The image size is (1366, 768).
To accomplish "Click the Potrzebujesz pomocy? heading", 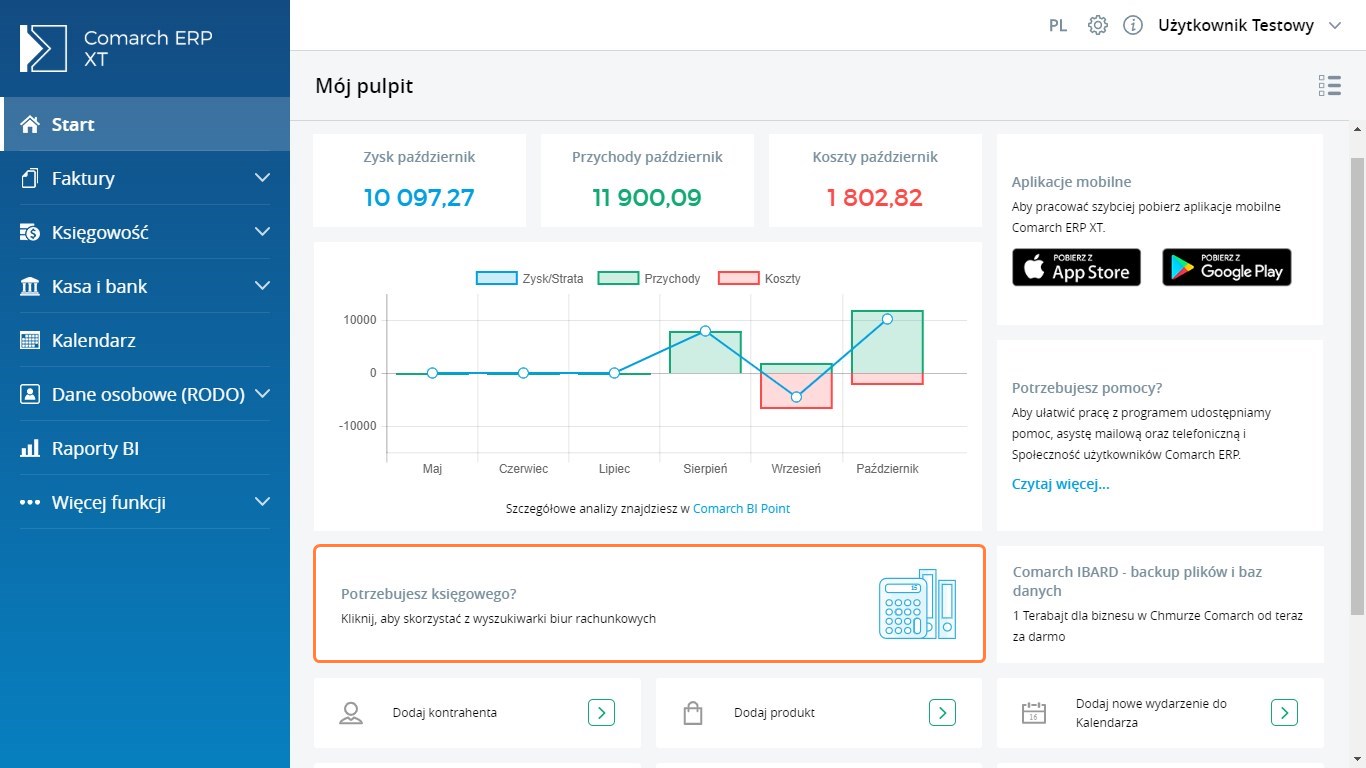I will click(x=1087, y=388).
